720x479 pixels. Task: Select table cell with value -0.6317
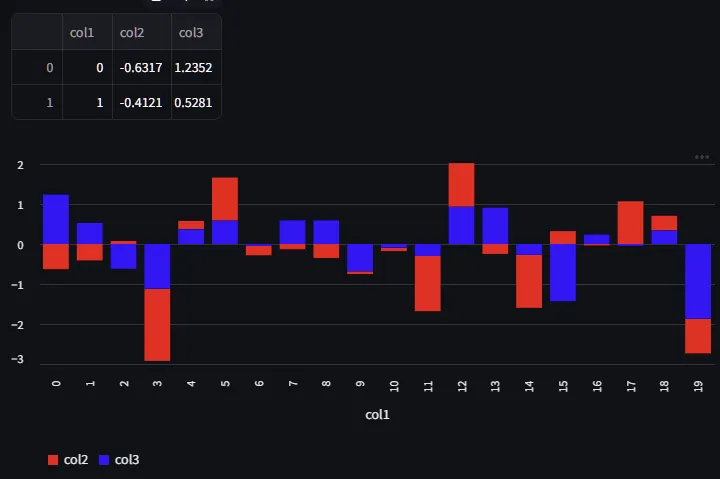(x=142, y=68)
